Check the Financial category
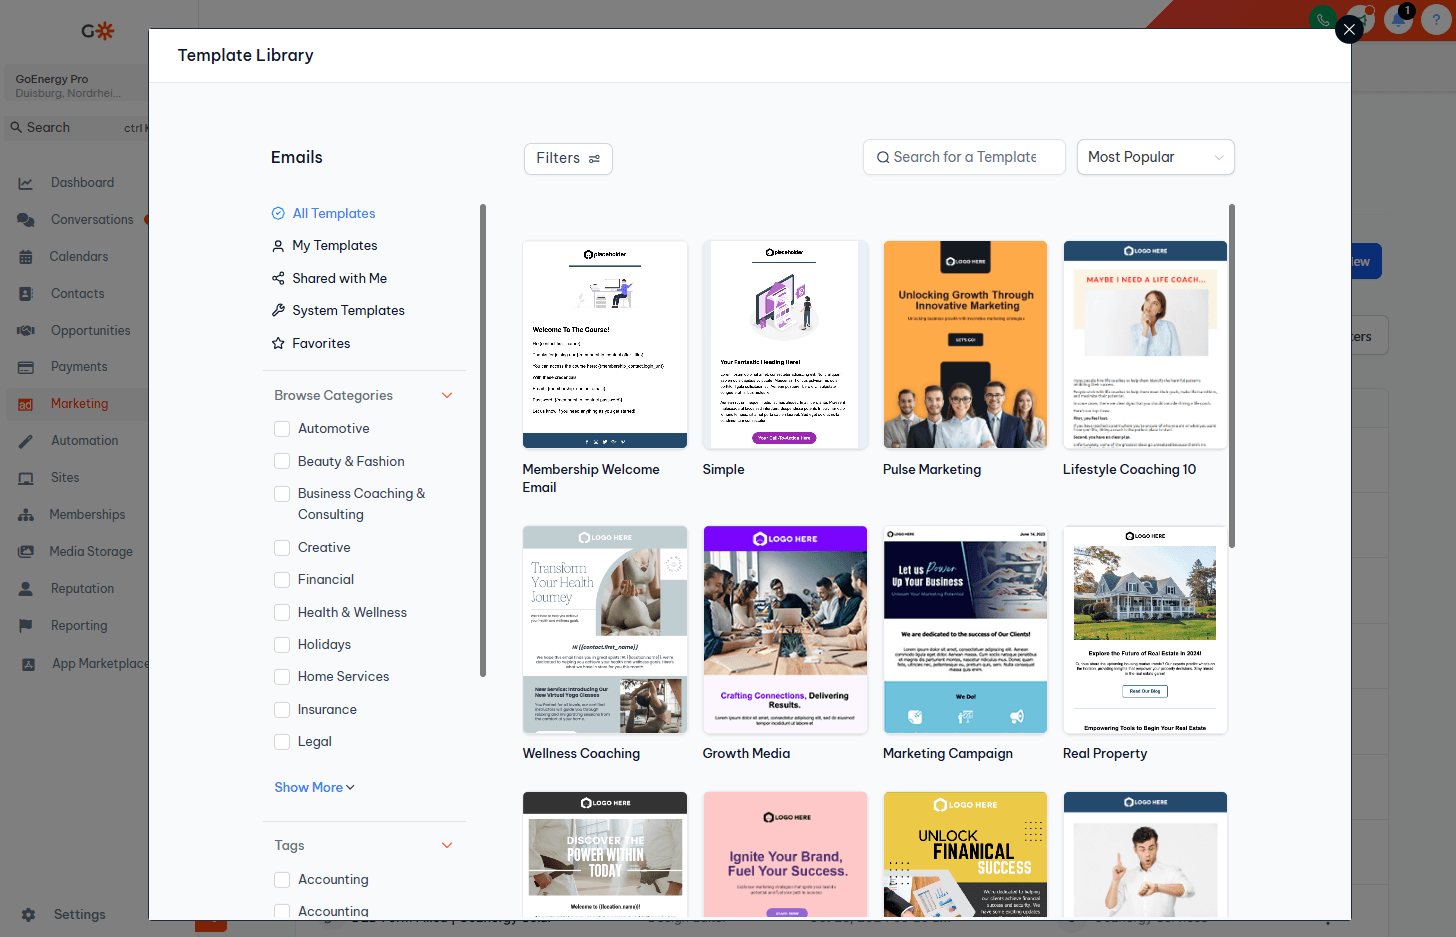This screenshot has height=937, width=1456. [x=282, y=580]
